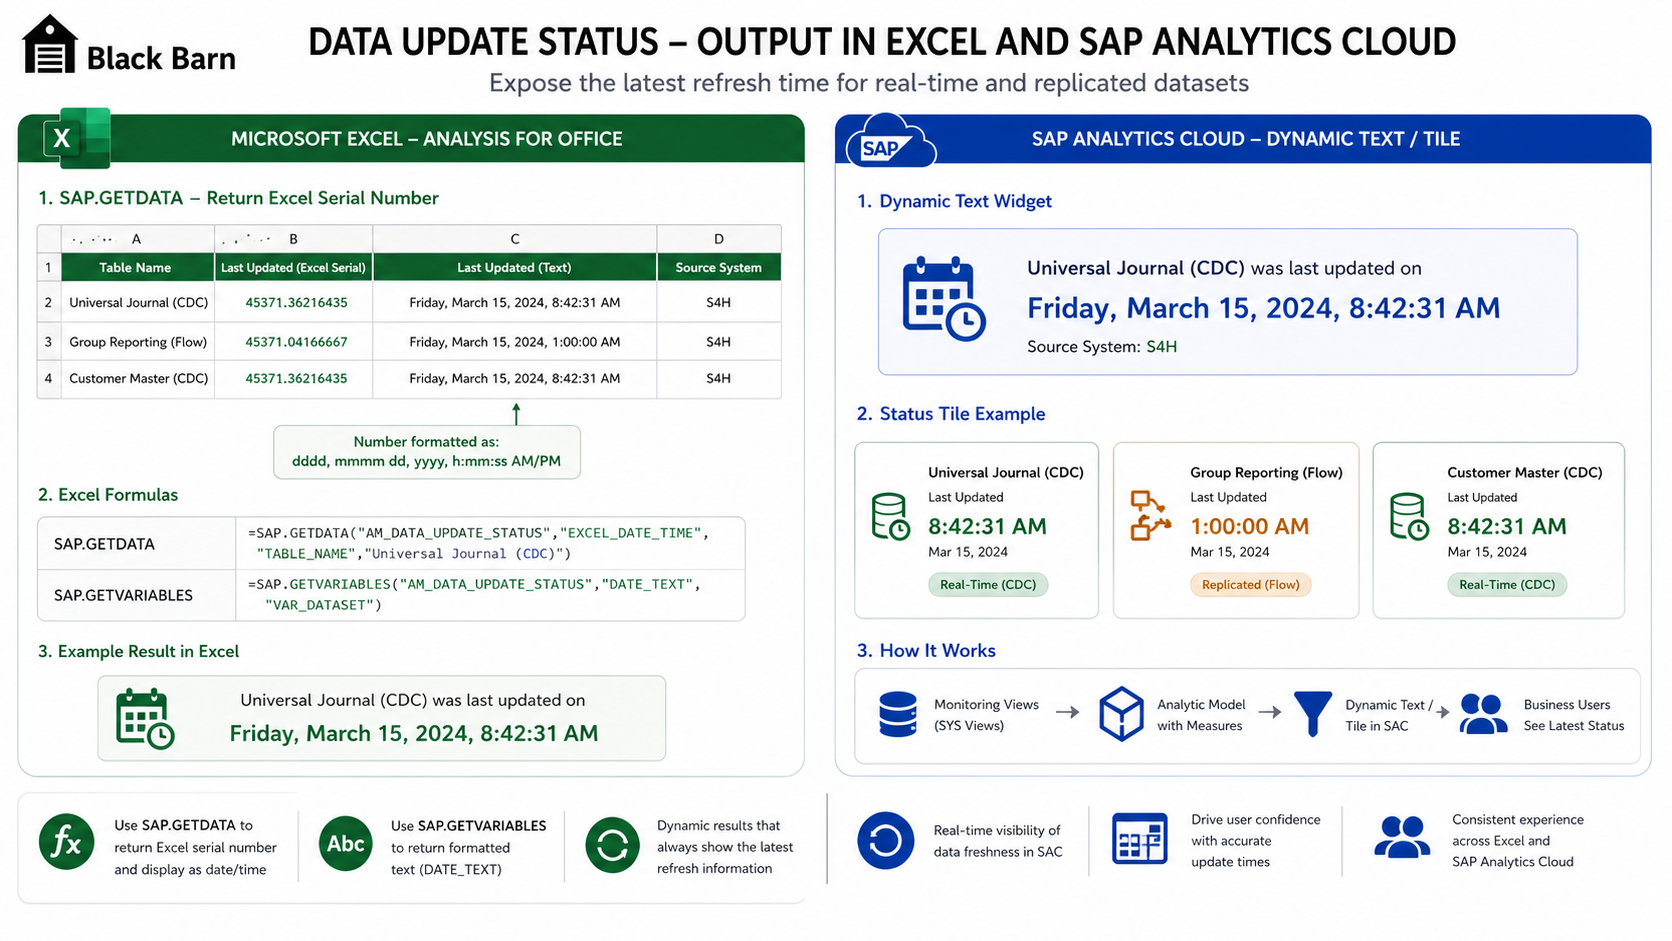
Task: Click database clock icon on Customer Master tile
Action: (1409, 516)
